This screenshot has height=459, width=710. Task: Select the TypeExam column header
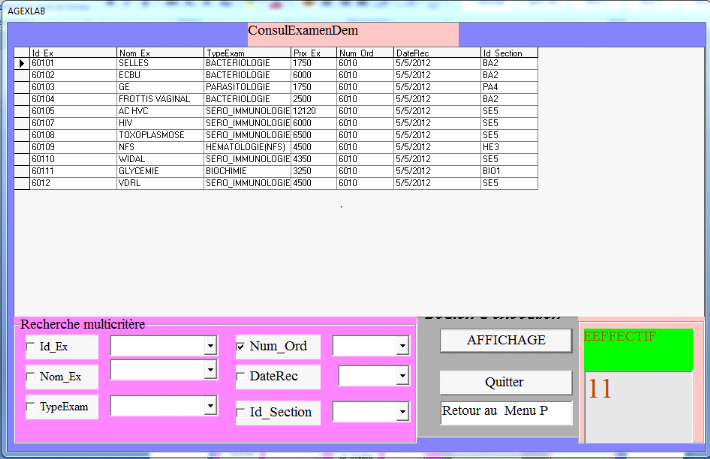[246, 52]
